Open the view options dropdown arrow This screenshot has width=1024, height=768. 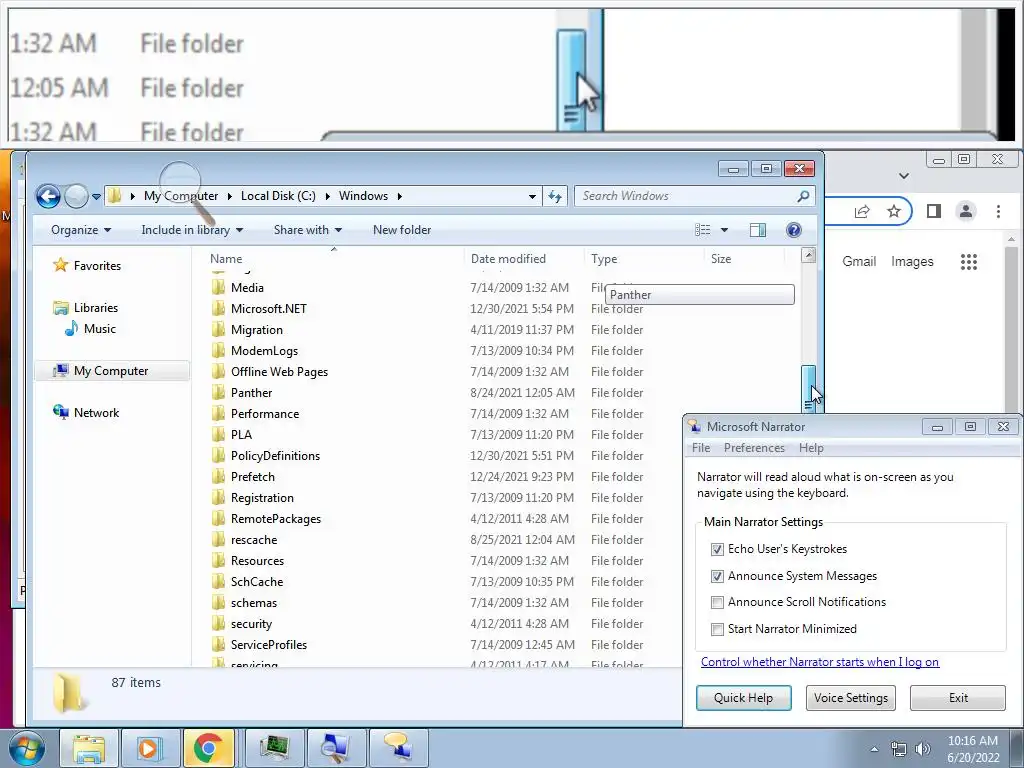click(724, 230)
